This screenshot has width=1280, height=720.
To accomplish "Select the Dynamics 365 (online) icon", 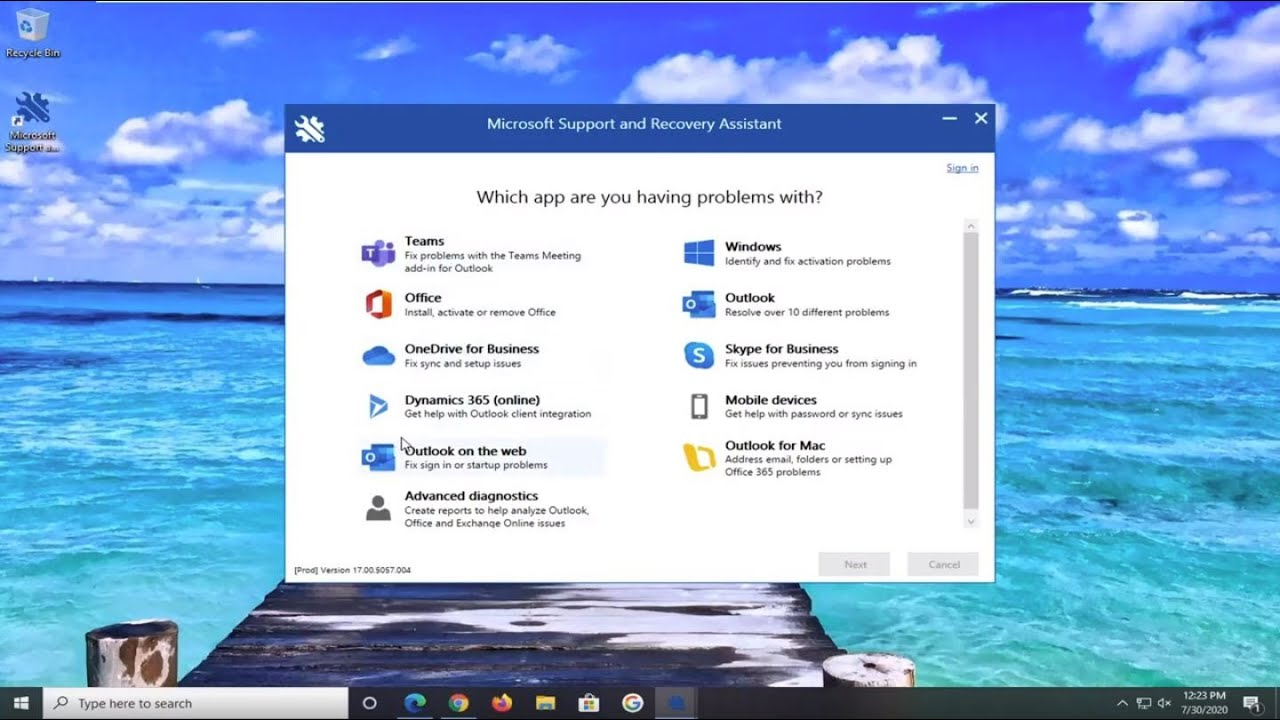I will point(378,406).
